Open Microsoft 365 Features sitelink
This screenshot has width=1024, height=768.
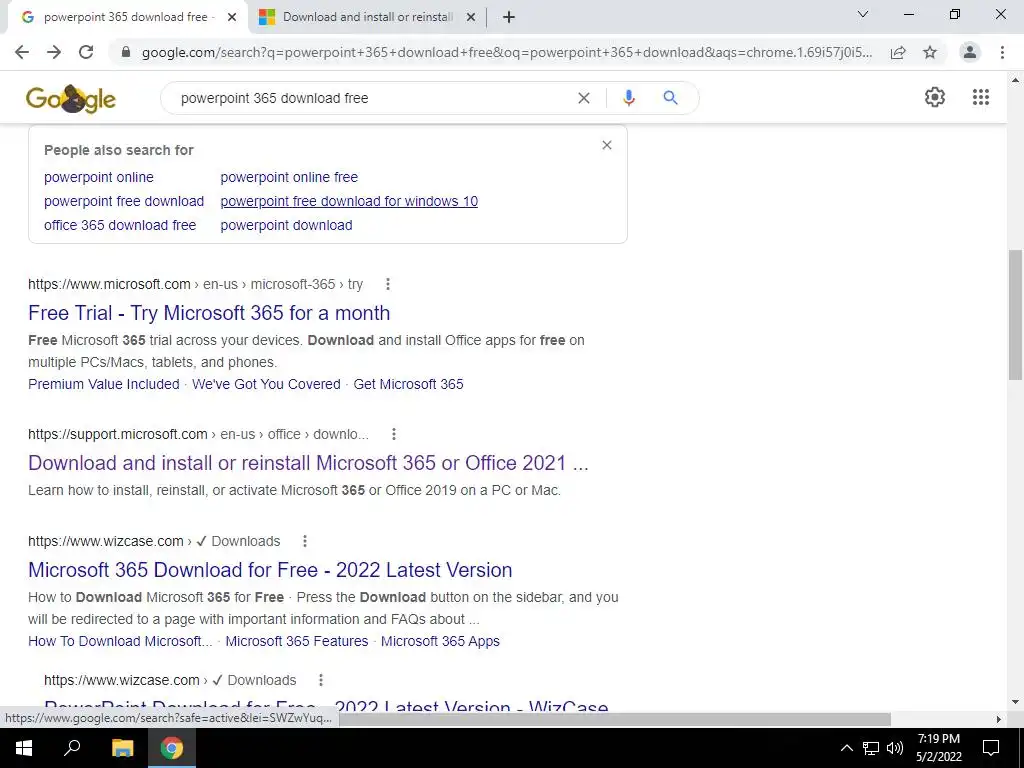pyautogui.click(x=296, y=641)
